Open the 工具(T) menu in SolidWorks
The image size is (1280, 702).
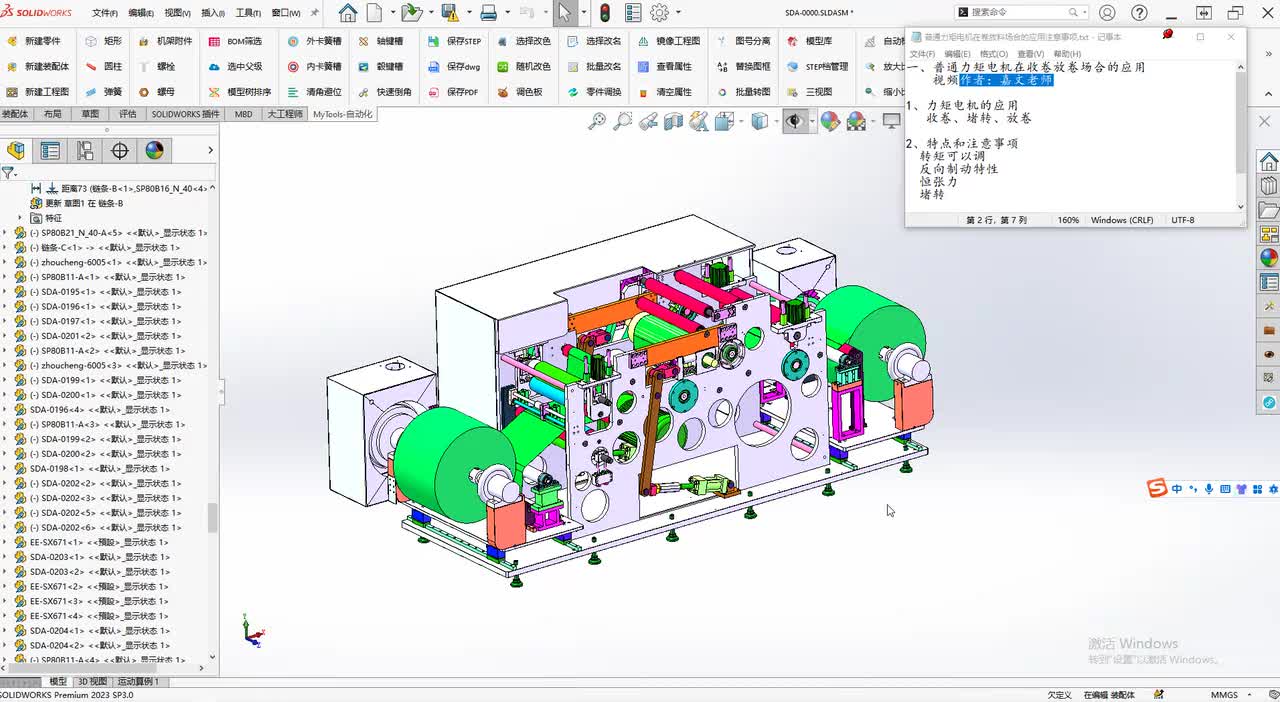tap(249, 13)
